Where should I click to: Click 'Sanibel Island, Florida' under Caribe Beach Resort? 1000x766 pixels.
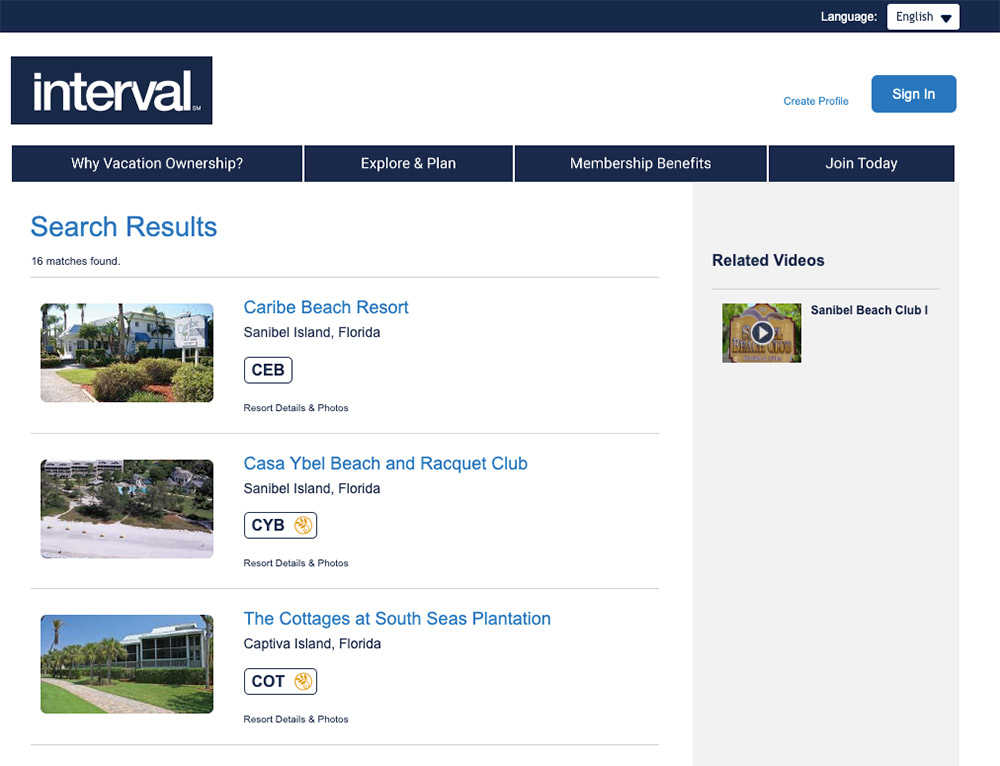coord(312,332)
